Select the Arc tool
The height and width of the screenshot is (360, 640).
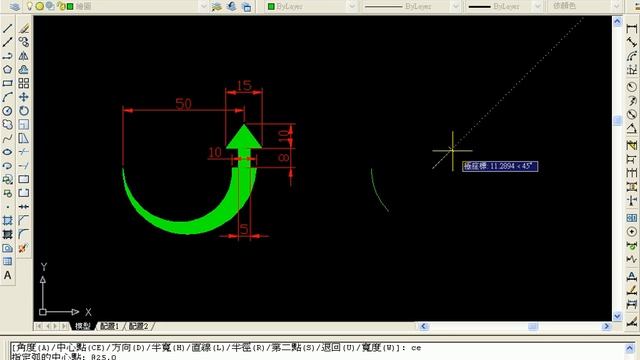(7, 97)
